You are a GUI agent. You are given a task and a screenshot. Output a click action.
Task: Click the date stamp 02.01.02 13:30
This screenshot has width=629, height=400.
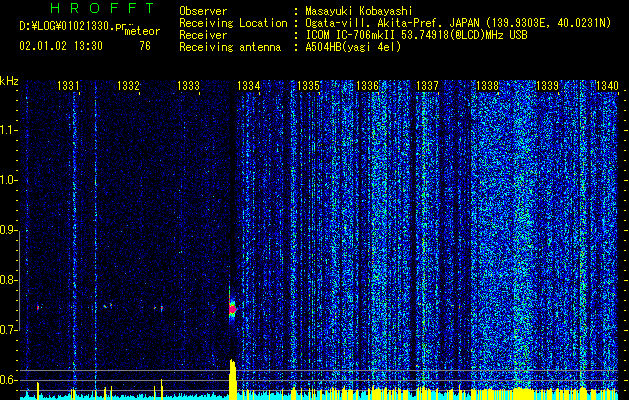(61, 46)
